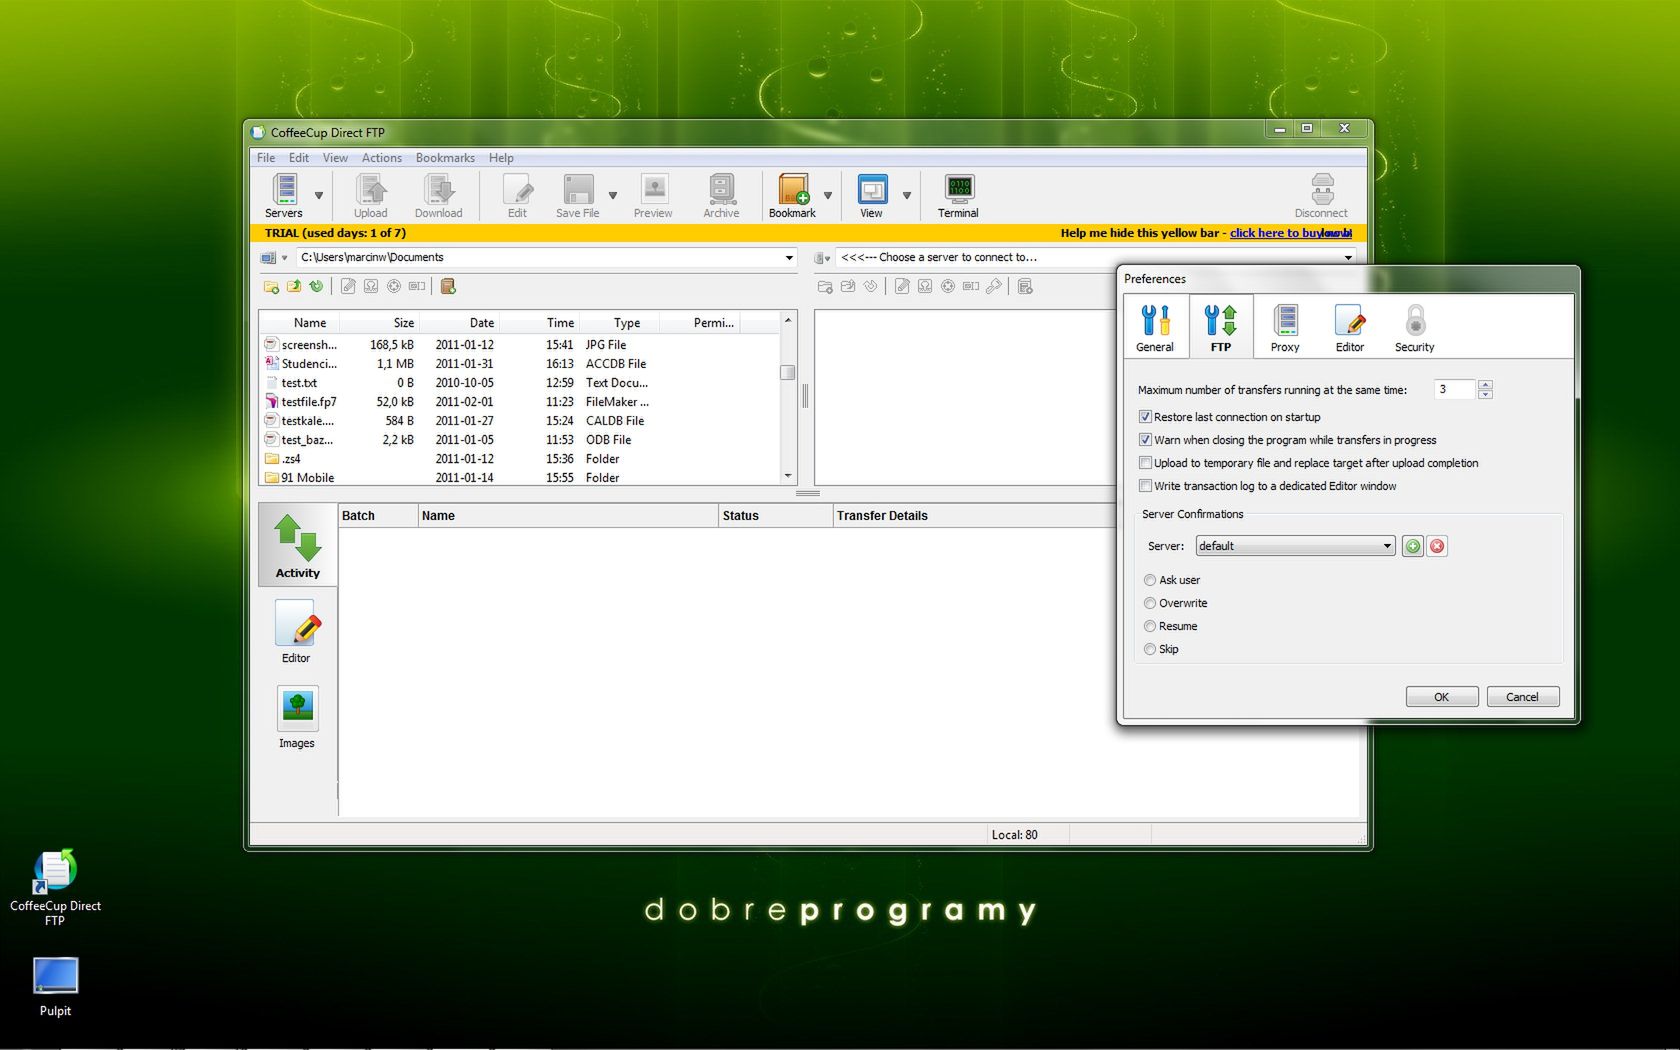1680x1050 pixels.
Task: Switch to Editor preferences tab
Action: click(1350, 327)
